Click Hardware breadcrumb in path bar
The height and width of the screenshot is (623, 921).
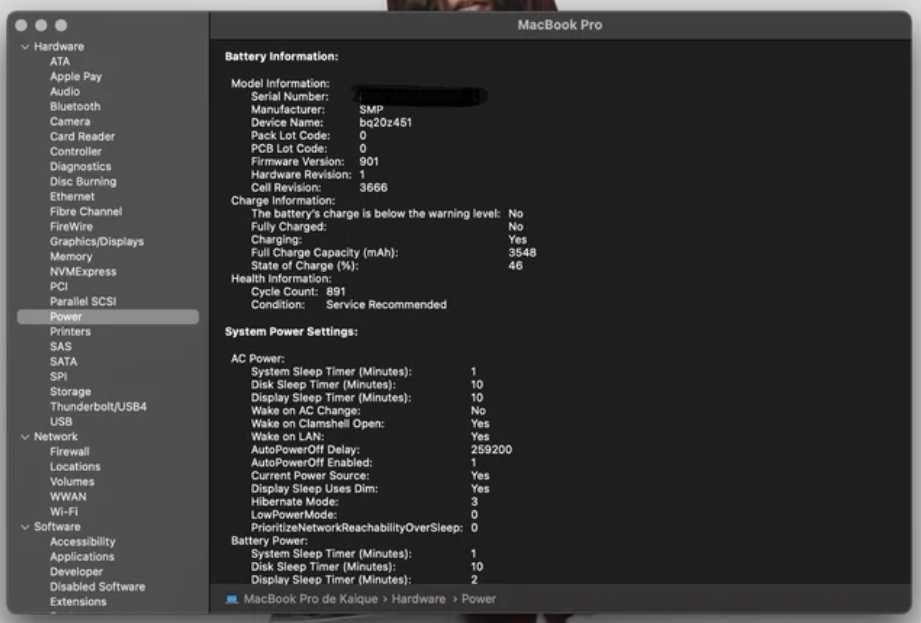418,599
